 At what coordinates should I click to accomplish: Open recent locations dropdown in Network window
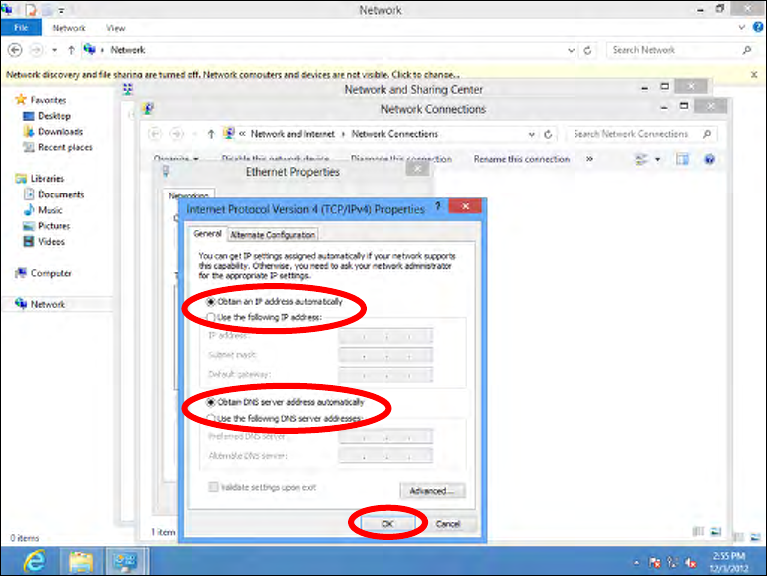coord(54,50)
